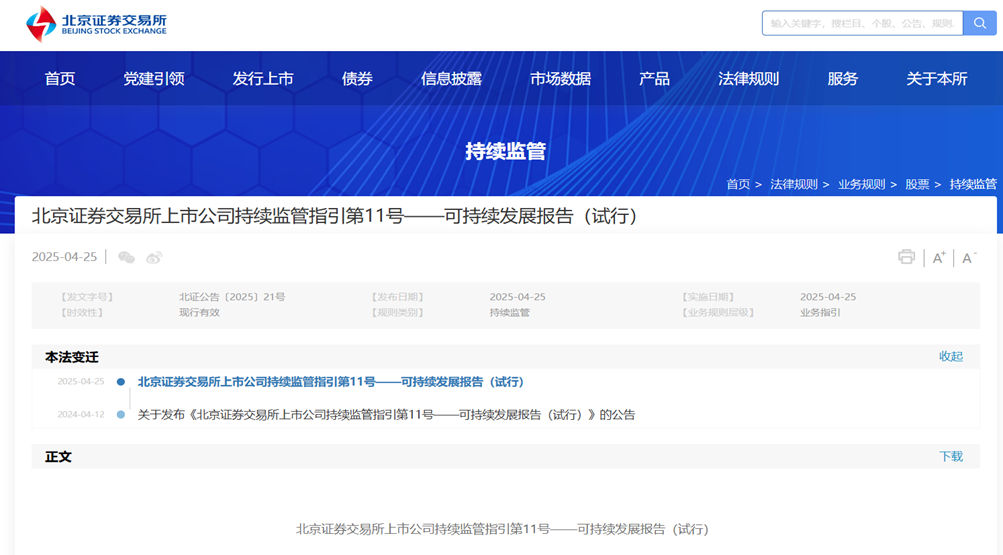Click 下载 to download the document
The image size is (1003, 555).
point(950,457)
